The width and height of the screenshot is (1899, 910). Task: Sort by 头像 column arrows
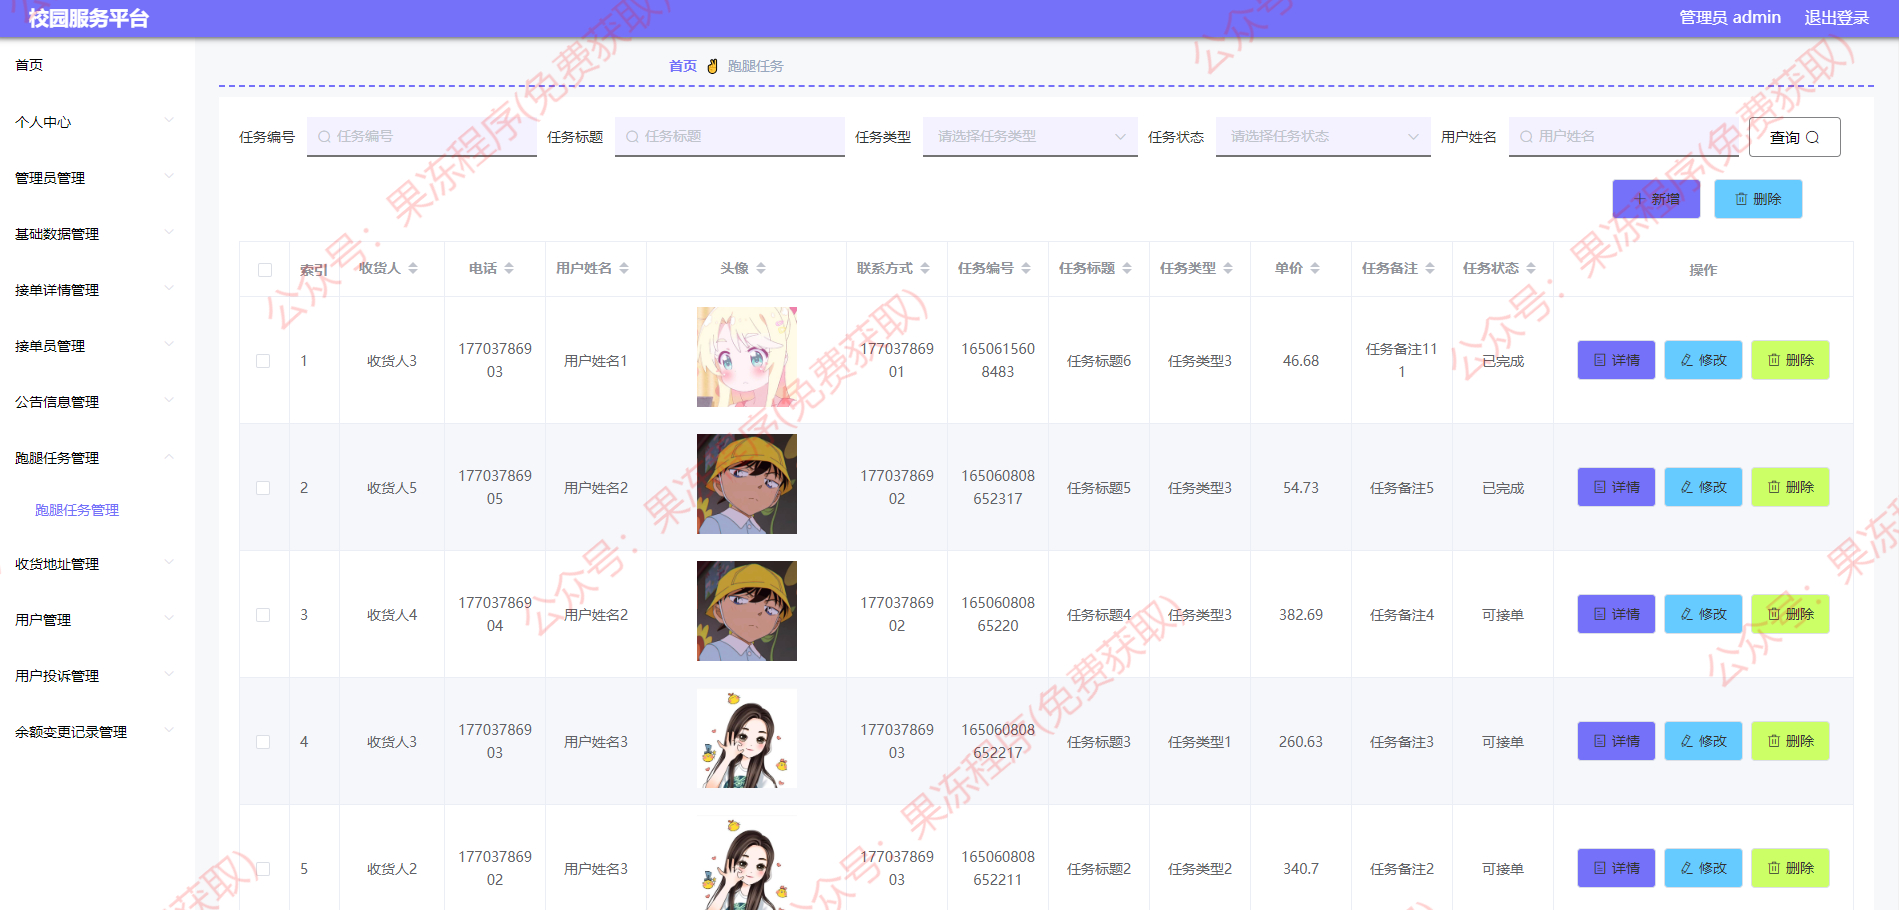pyautogui.click(x=761, y=268)
